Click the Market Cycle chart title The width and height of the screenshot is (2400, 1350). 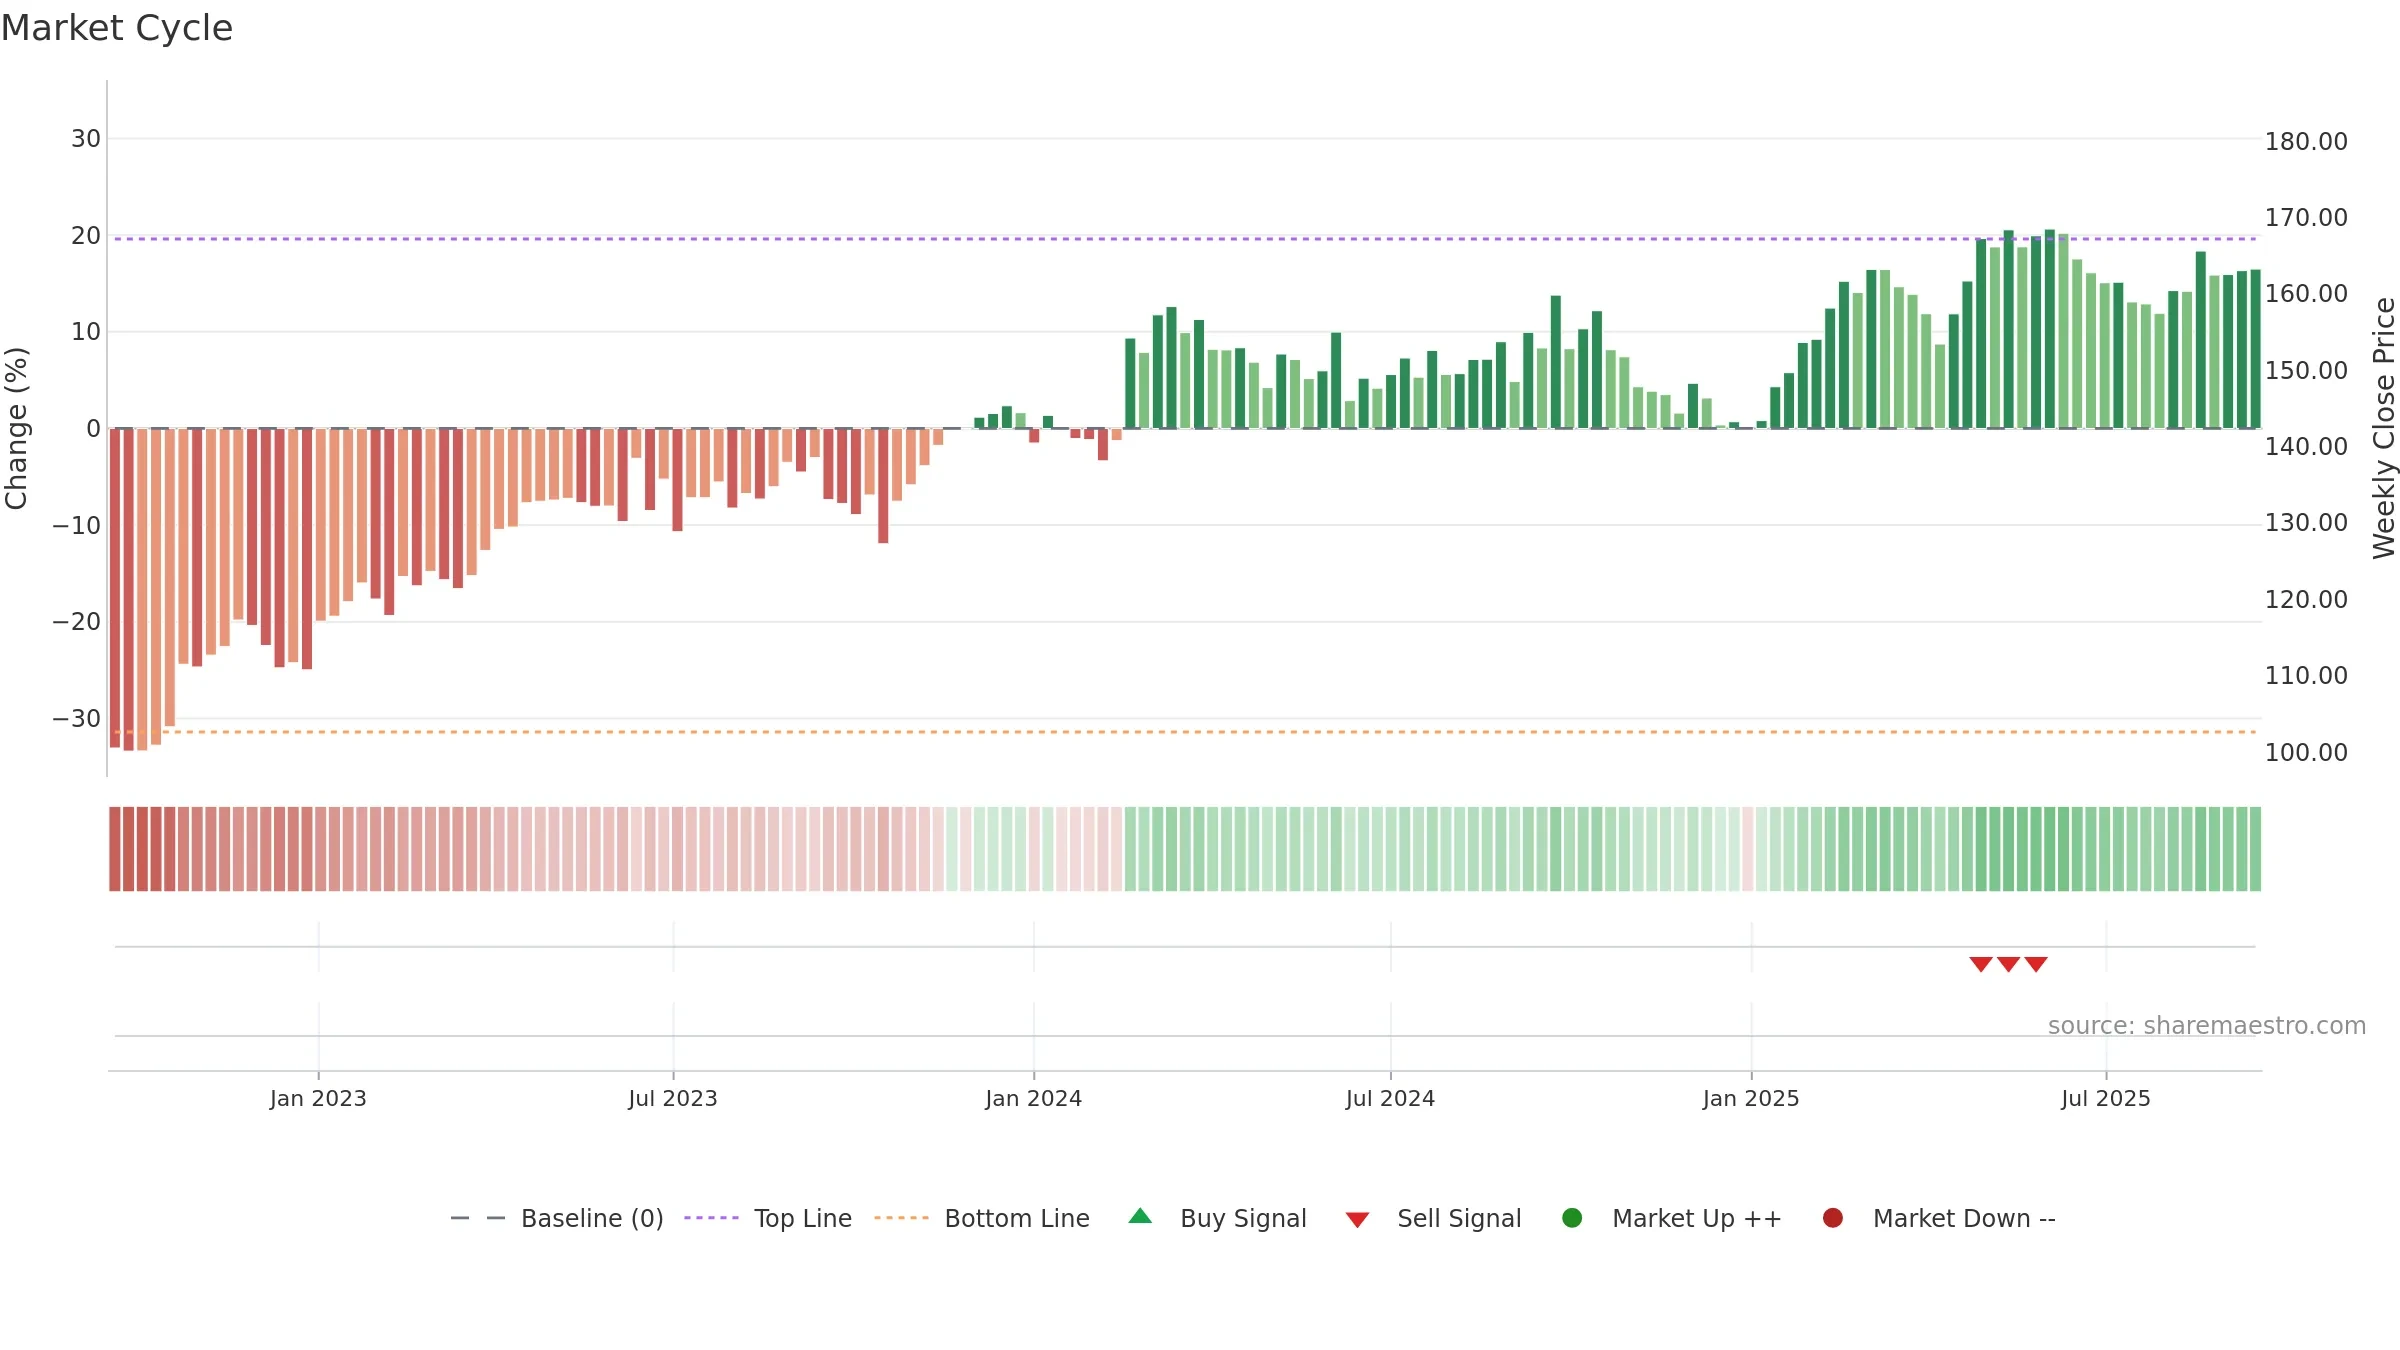(x=117, y=28)
